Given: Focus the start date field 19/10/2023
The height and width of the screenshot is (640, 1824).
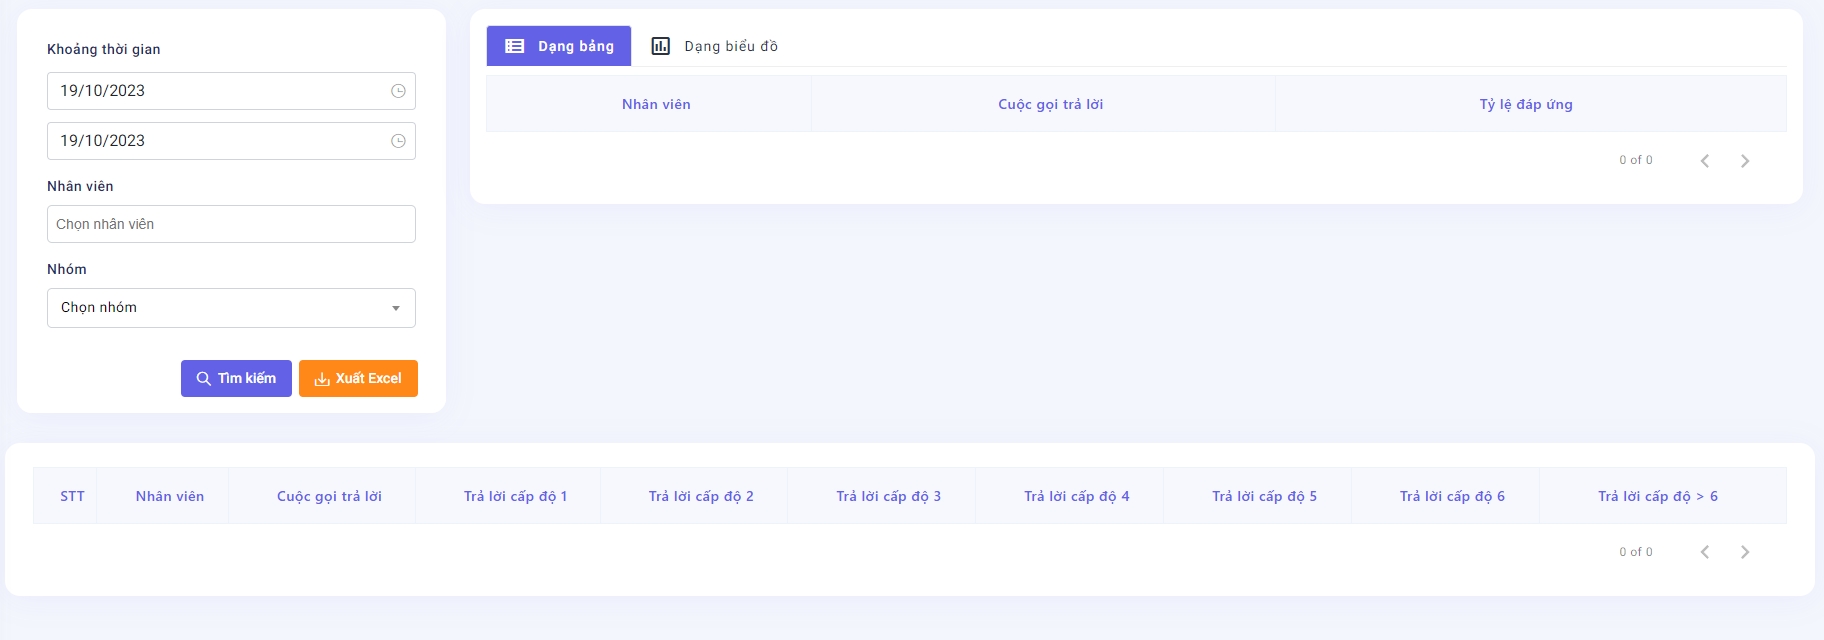Looking at the screenshot, I should tap(215, 91).
